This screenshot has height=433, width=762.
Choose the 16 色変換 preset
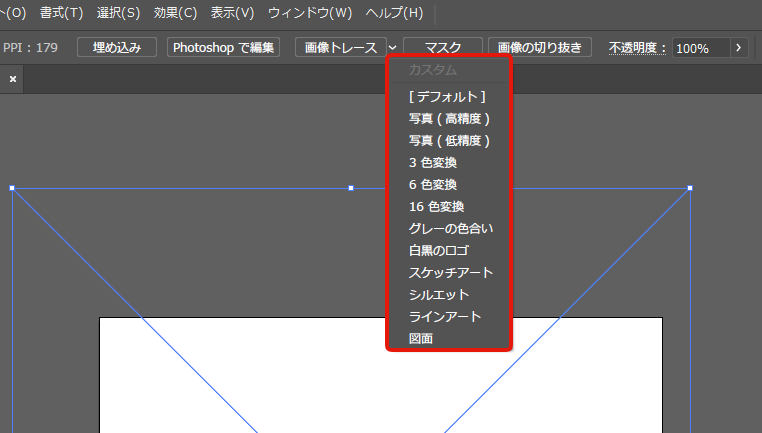(436, 207)
